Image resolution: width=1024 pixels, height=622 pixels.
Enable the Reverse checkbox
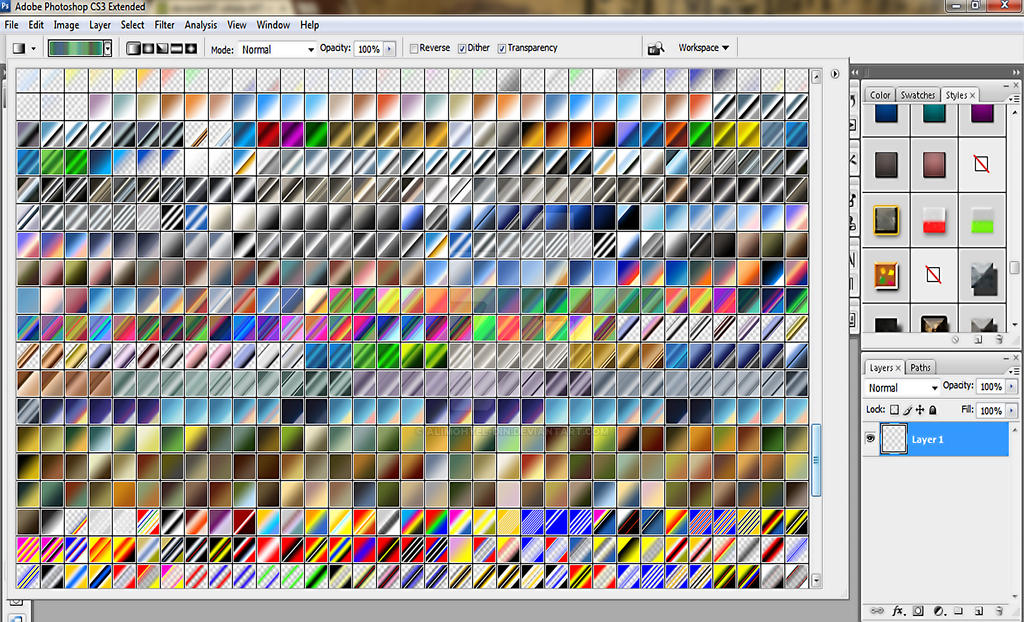click(413, 48)
